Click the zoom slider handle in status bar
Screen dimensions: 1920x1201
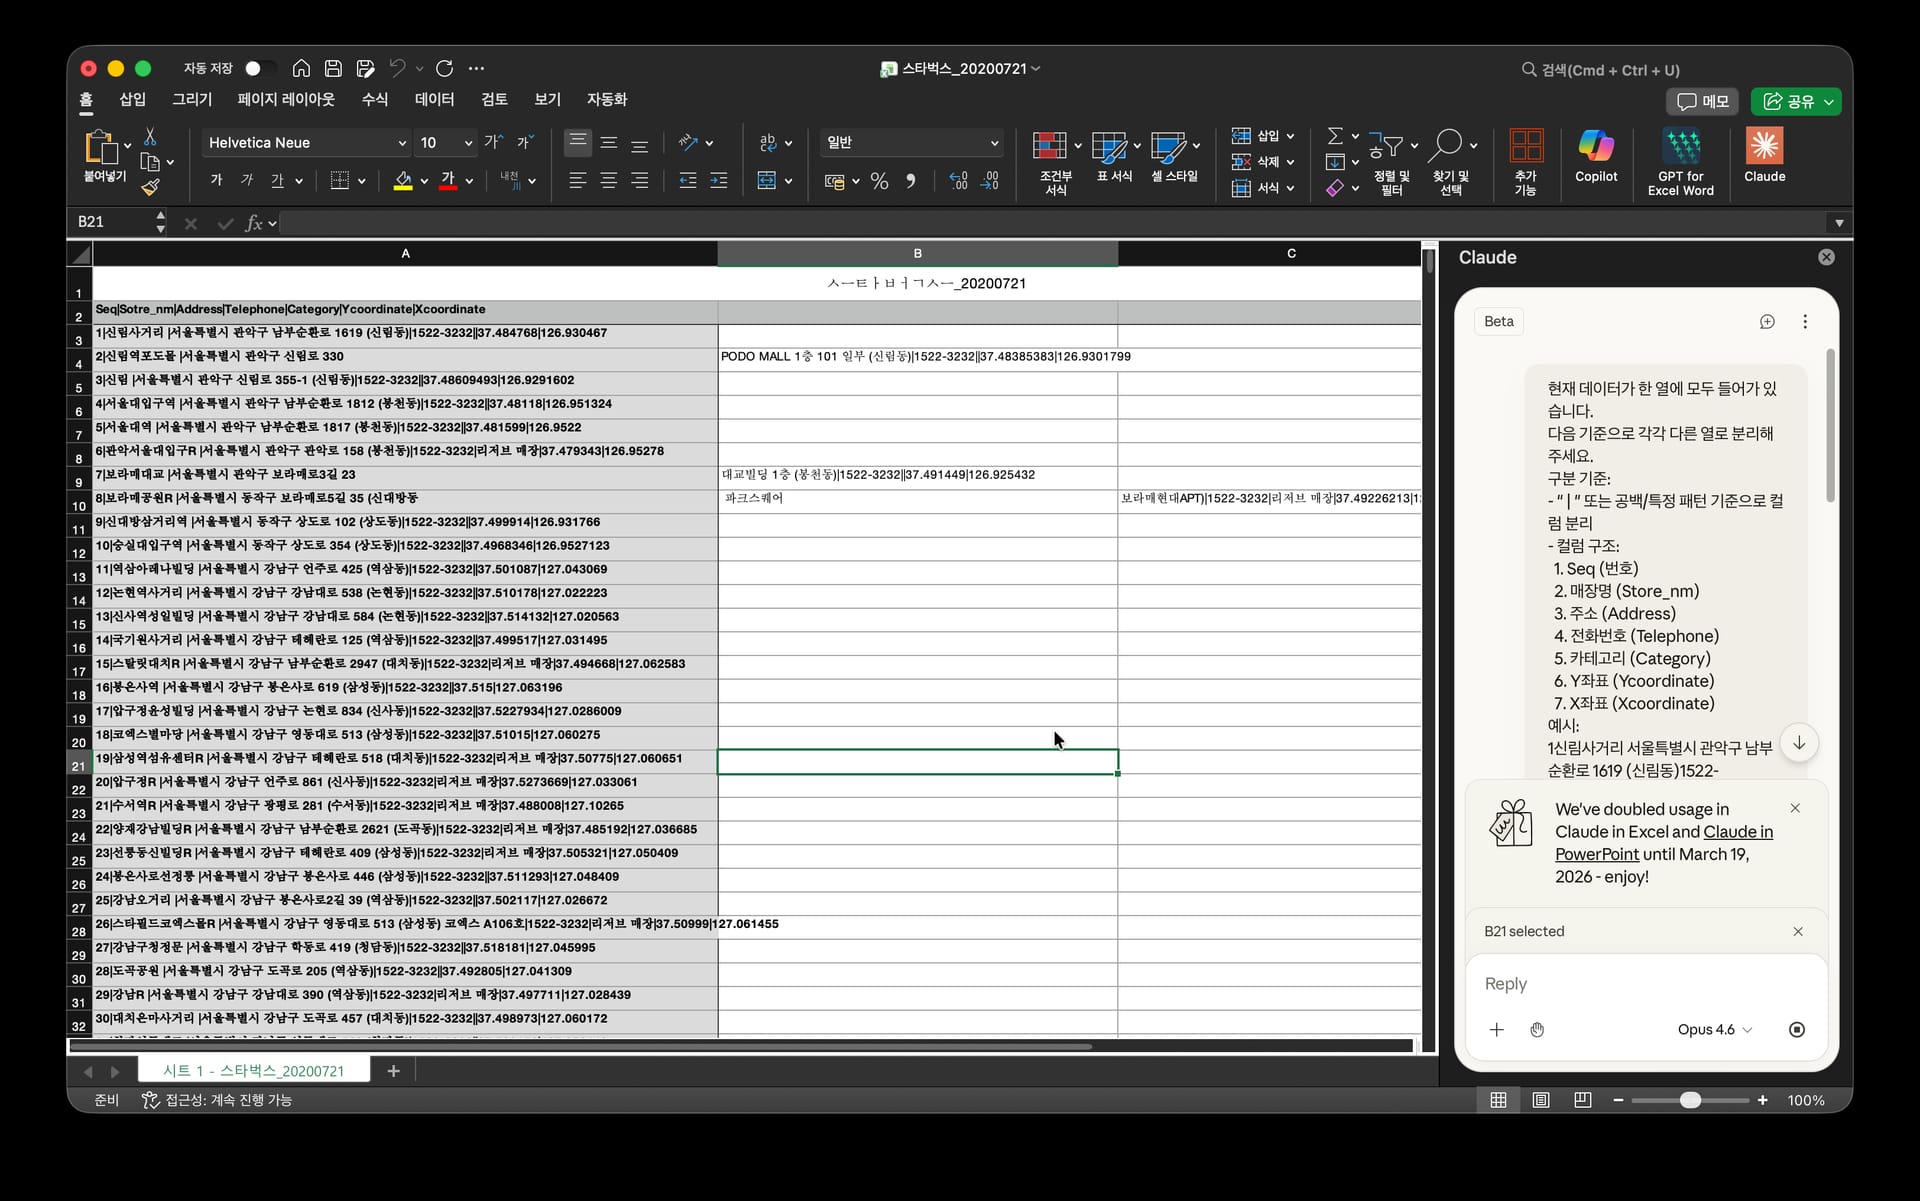pos(1690,1100)
